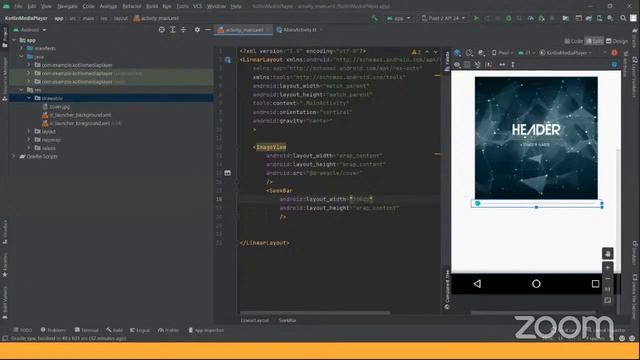This screenshot has height=360, width=640.
Task: Click the horizontal expand arrows icon
Action: (x=502, y=64)
